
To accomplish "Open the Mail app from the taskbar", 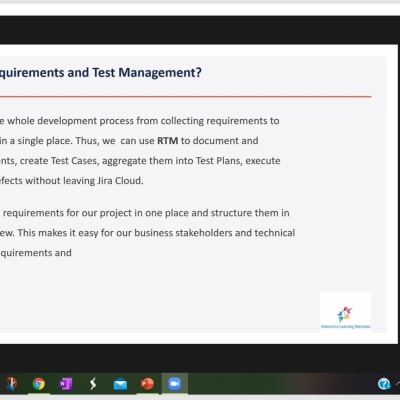I will point(120,384).
